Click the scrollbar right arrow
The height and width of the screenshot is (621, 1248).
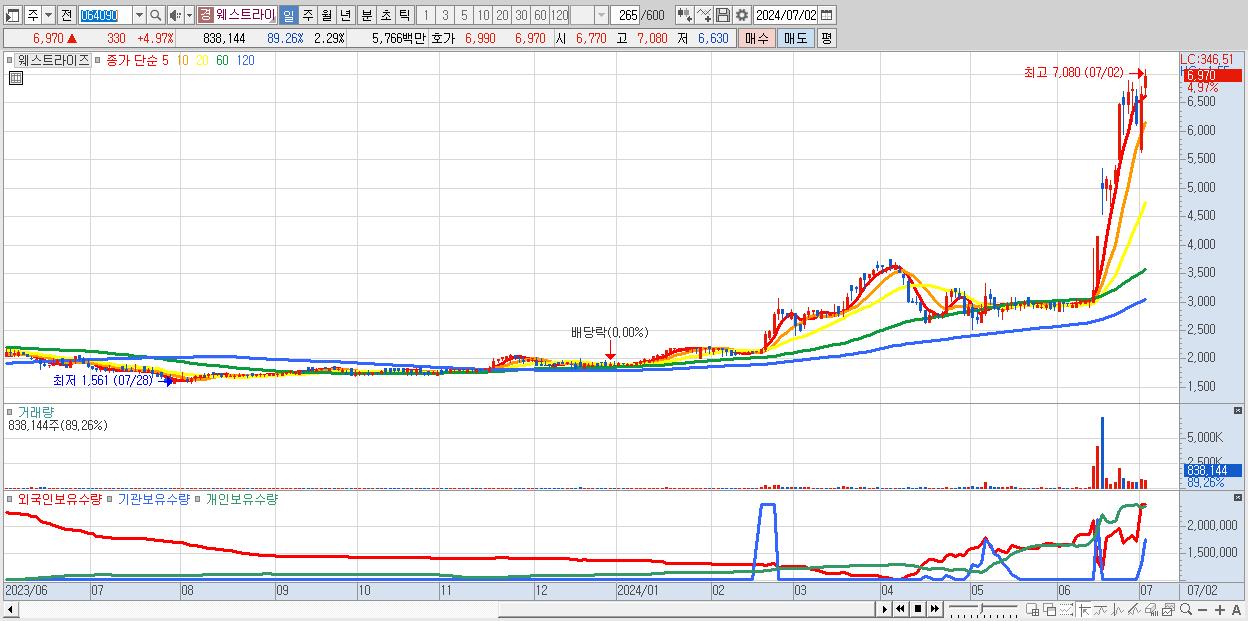tap(884, 609)
